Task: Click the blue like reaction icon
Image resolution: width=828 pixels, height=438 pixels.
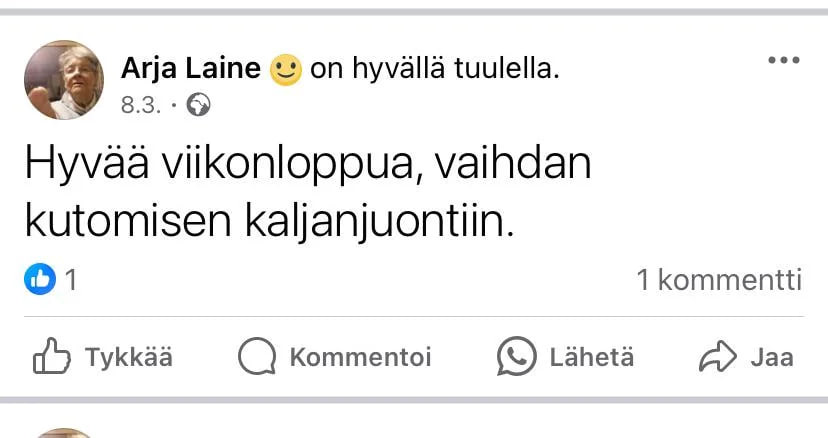Action: point(39,280)
